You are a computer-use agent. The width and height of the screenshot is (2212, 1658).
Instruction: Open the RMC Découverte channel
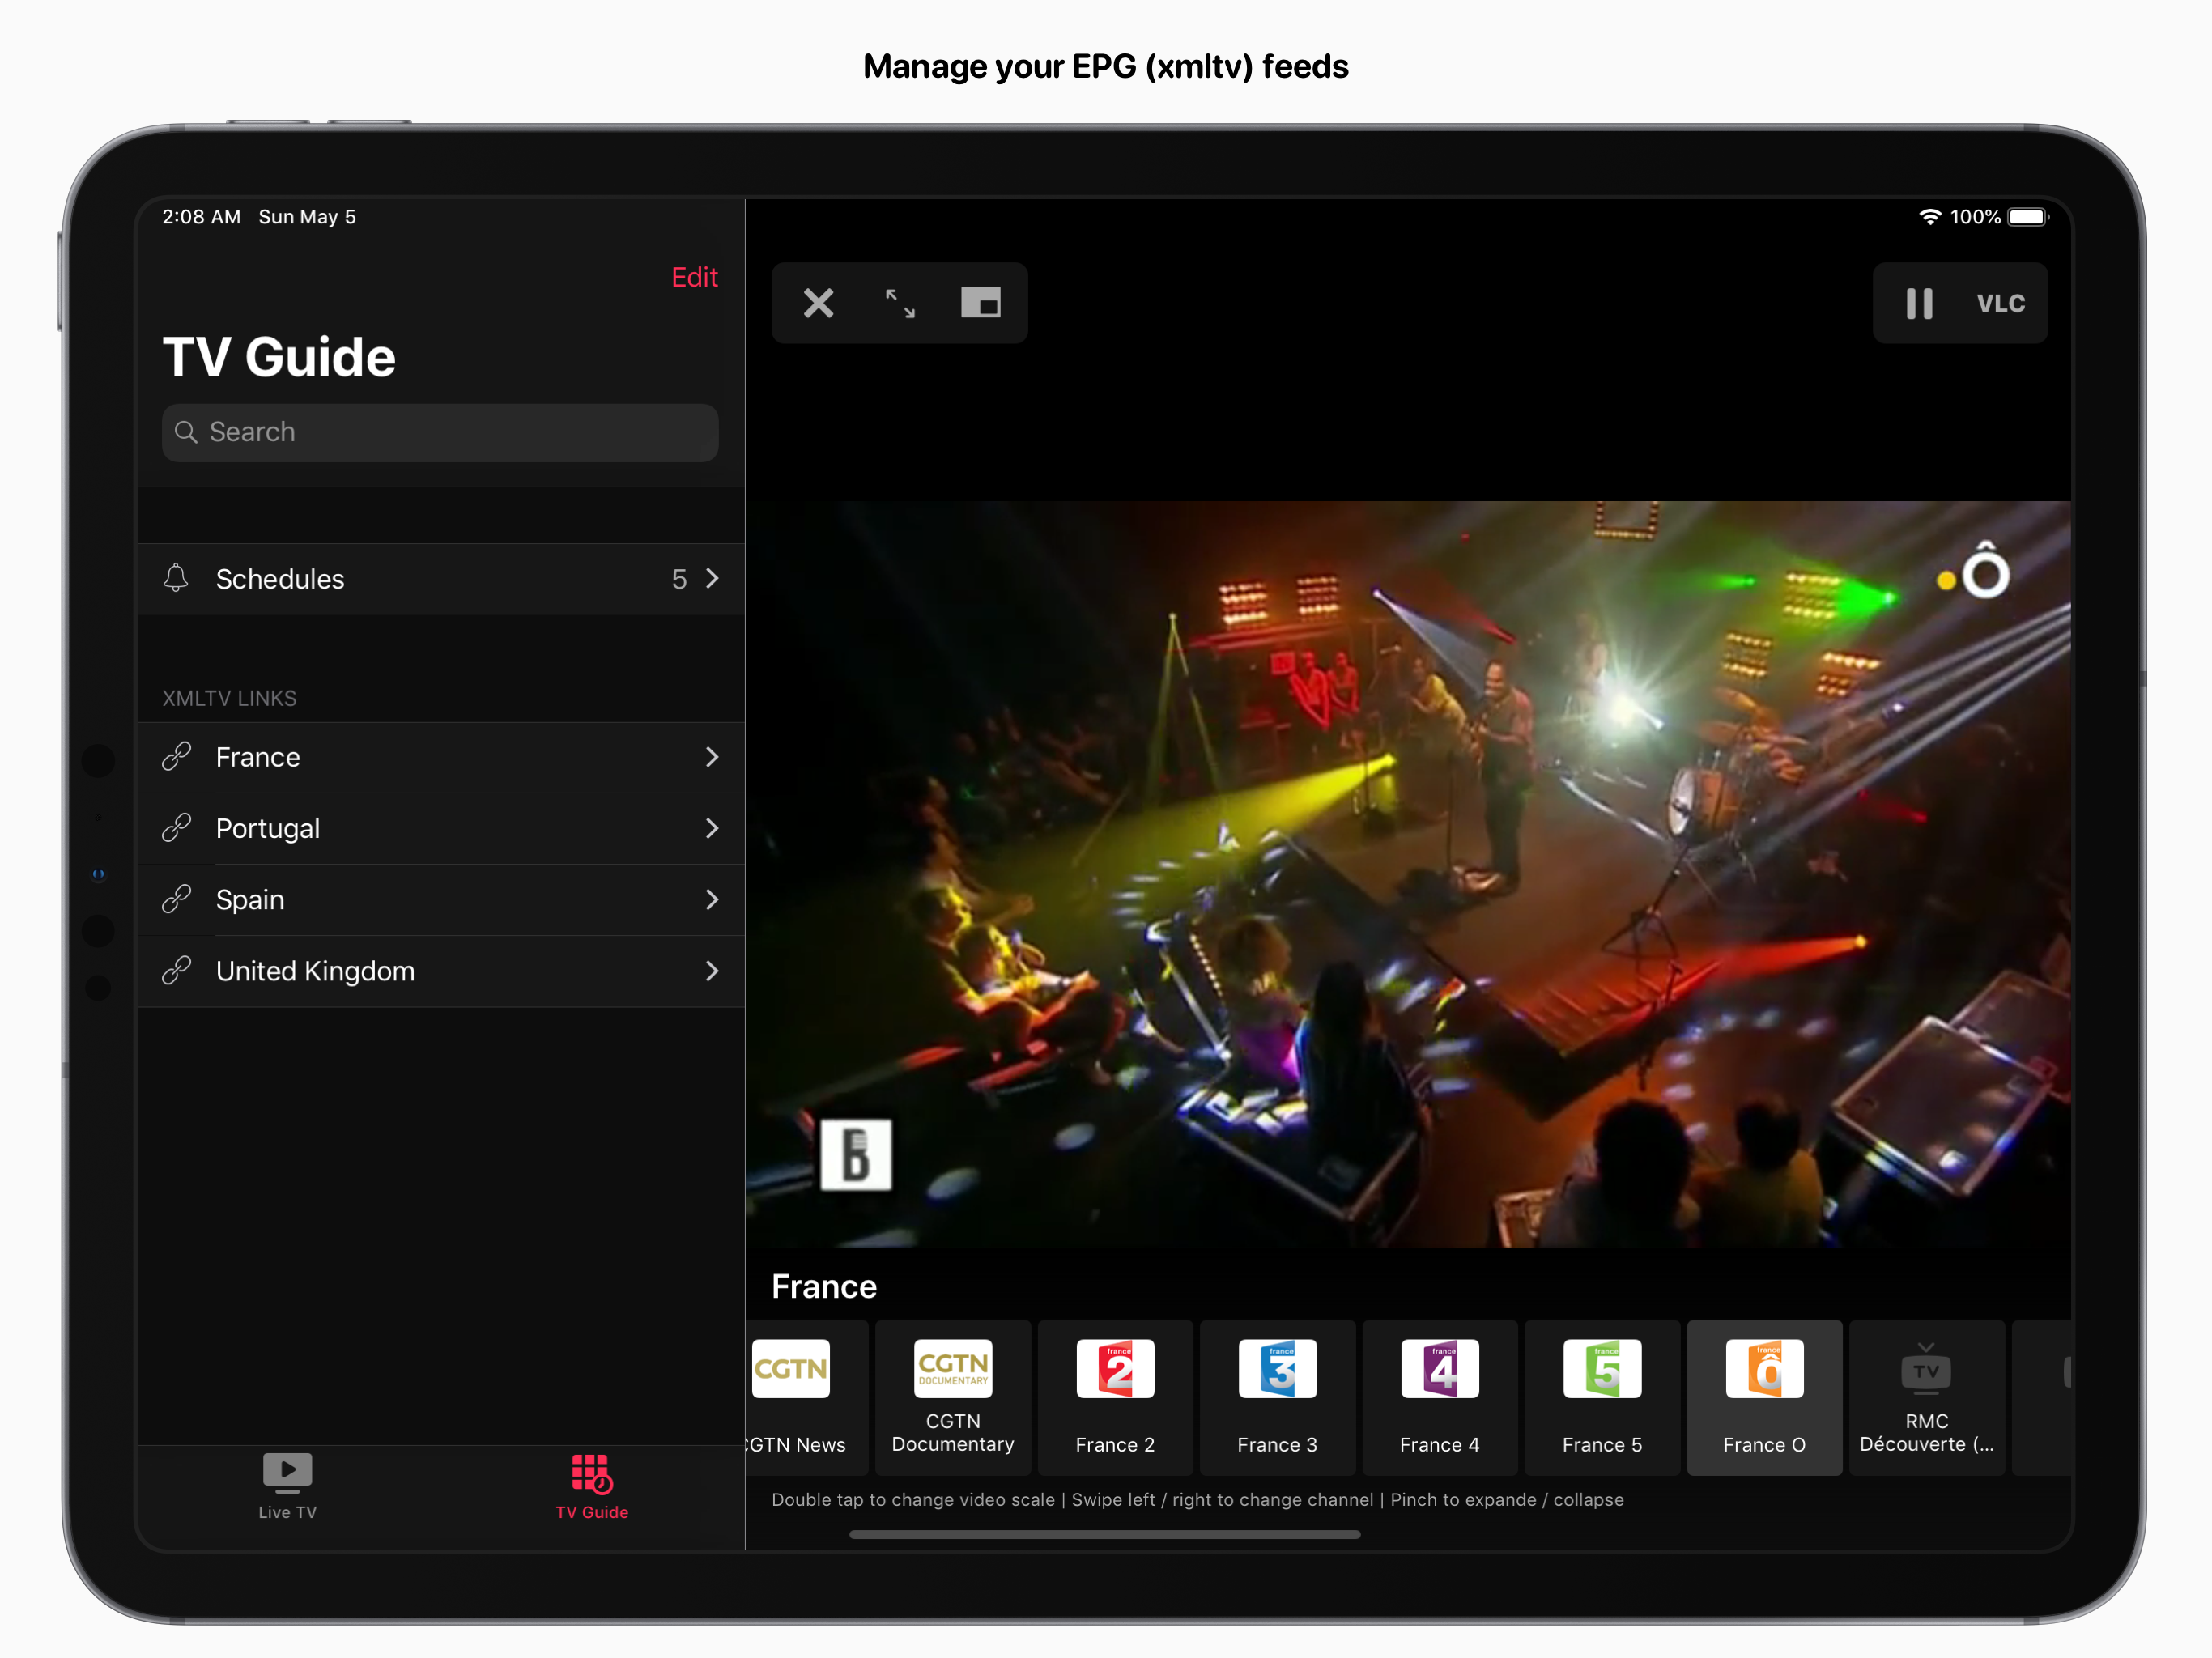tap(1926, 1396)
